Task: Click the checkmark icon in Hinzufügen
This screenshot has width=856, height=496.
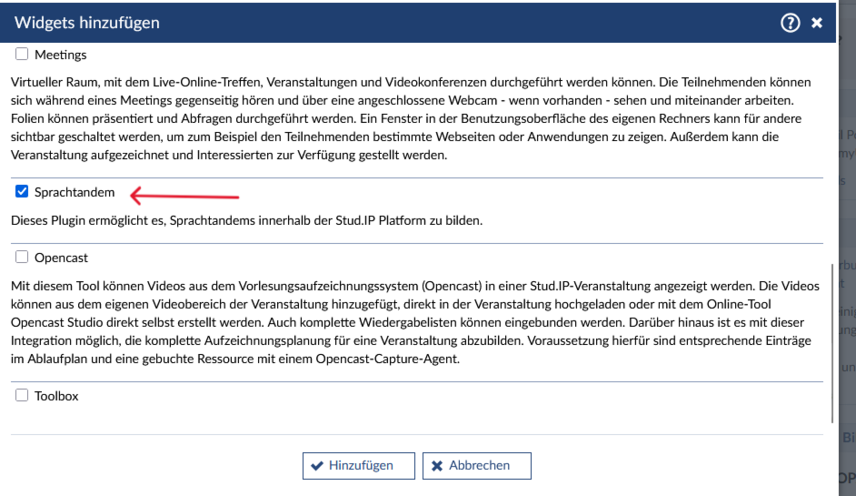Action: click(x=317, y=465)
